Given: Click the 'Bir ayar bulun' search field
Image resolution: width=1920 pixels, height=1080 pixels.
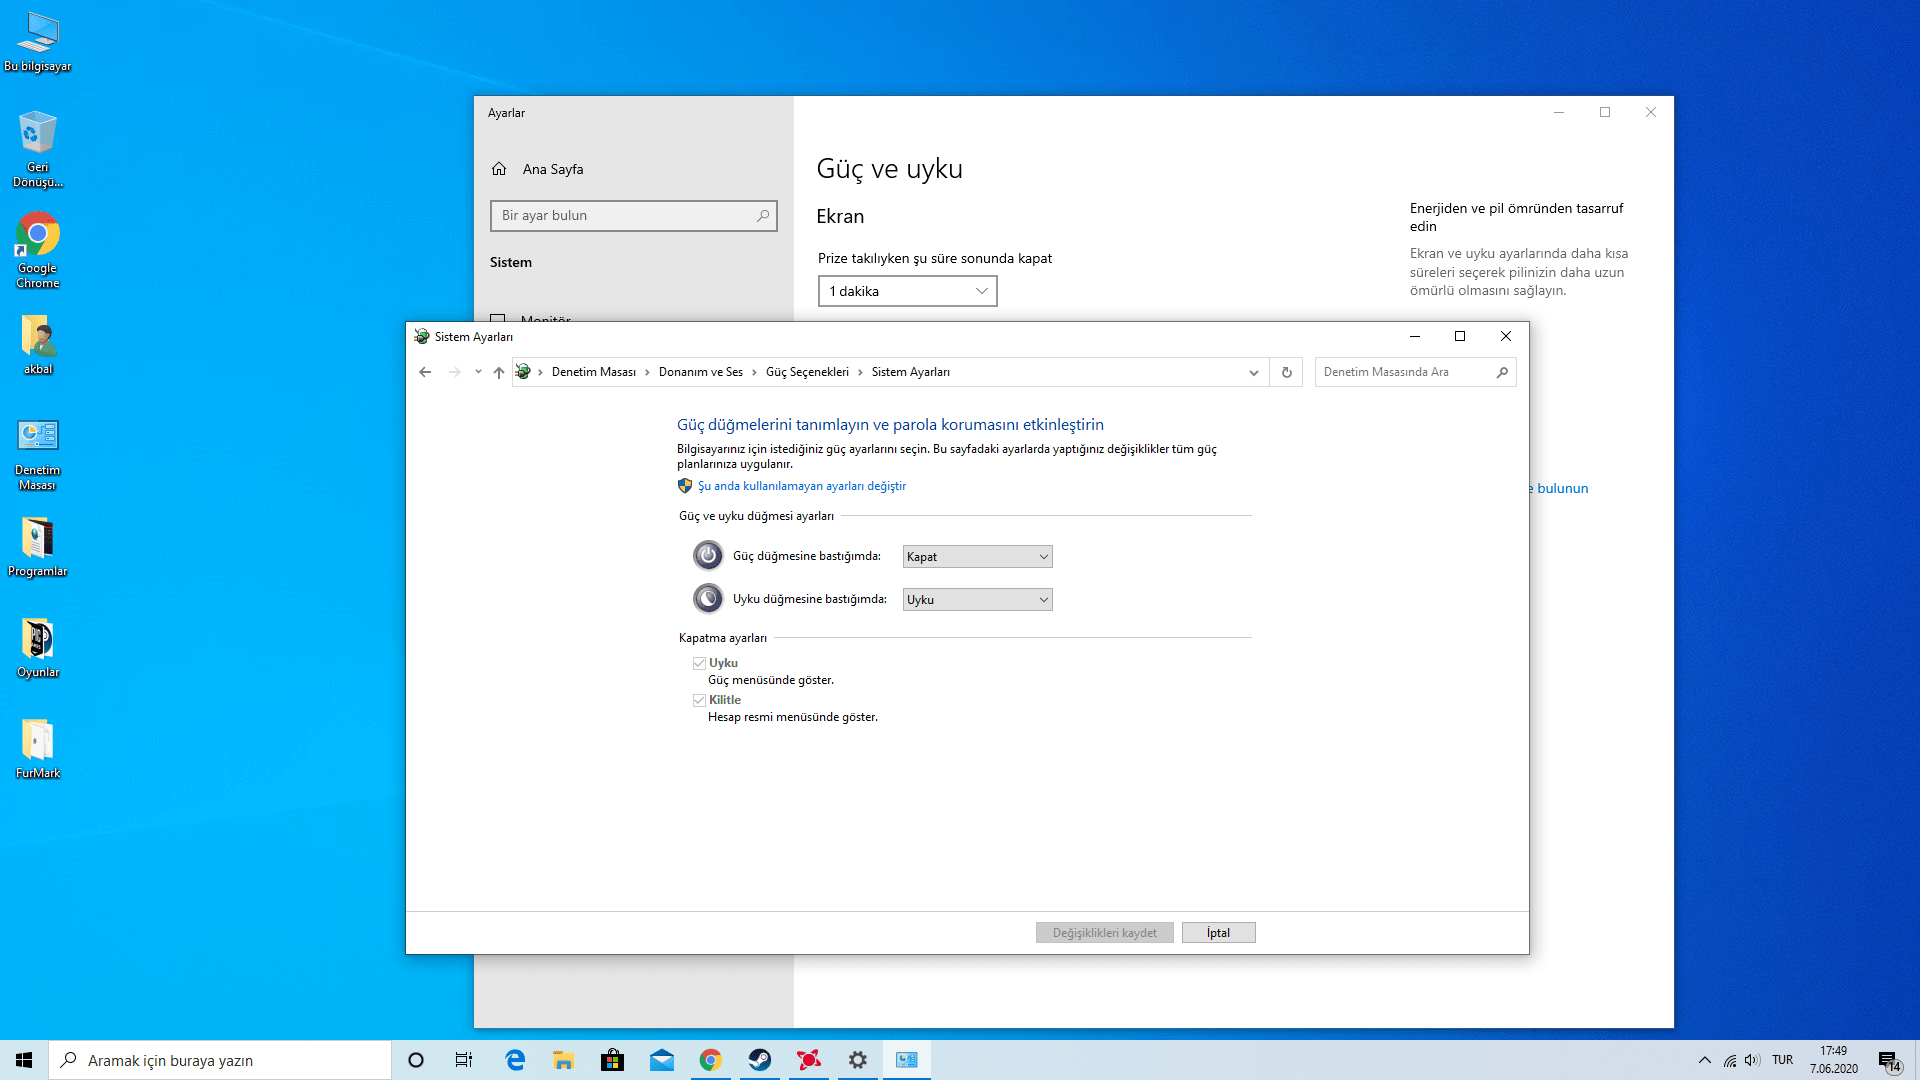Looking at the screenshot, I should 625,216.
